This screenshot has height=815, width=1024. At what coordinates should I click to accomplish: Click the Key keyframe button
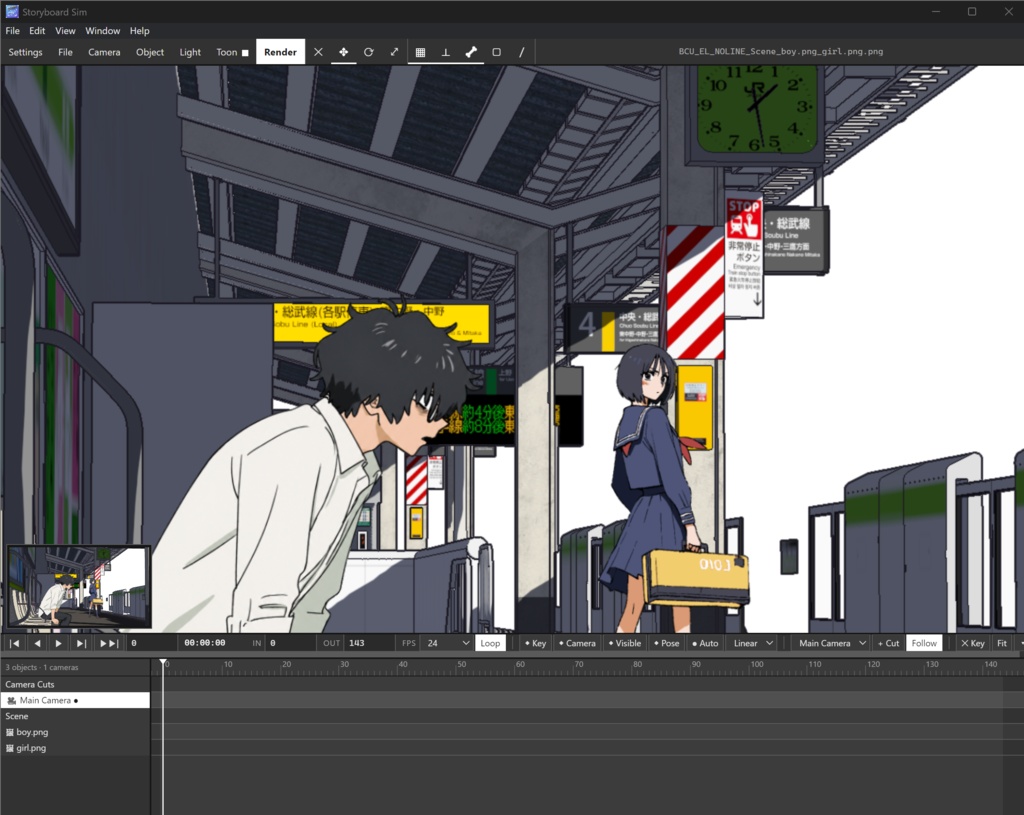[x=536, y=643]
